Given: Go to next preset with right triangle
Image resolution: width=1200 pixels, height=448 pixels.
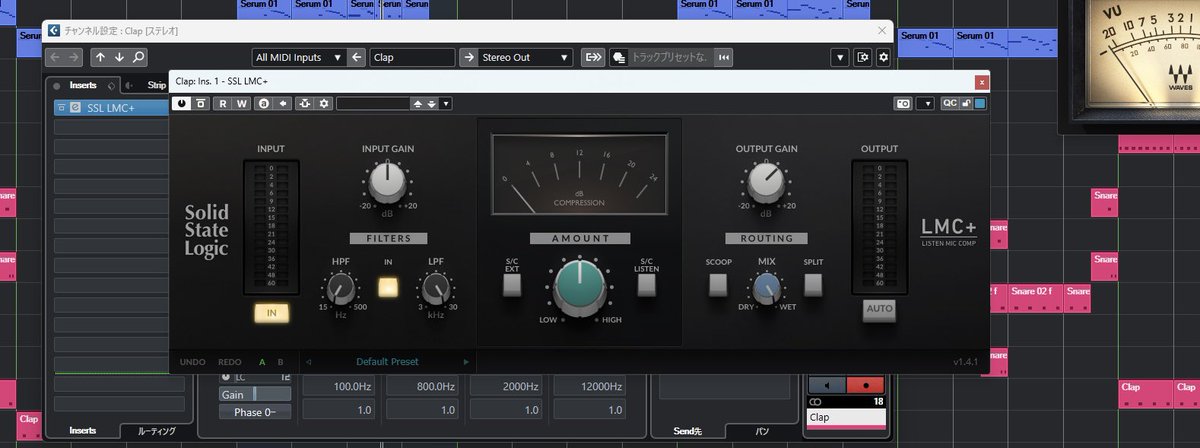Looking at the screenshot, I should click(466, 362).
